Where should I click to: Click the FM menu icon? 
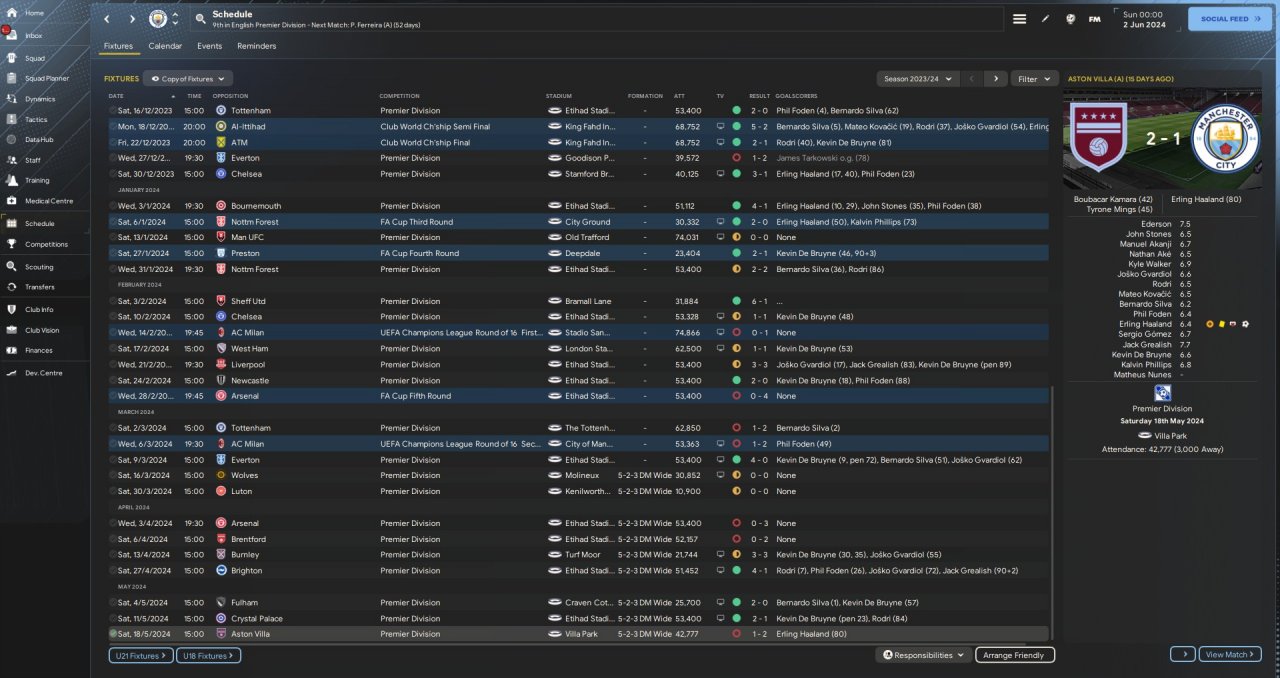1094,19
